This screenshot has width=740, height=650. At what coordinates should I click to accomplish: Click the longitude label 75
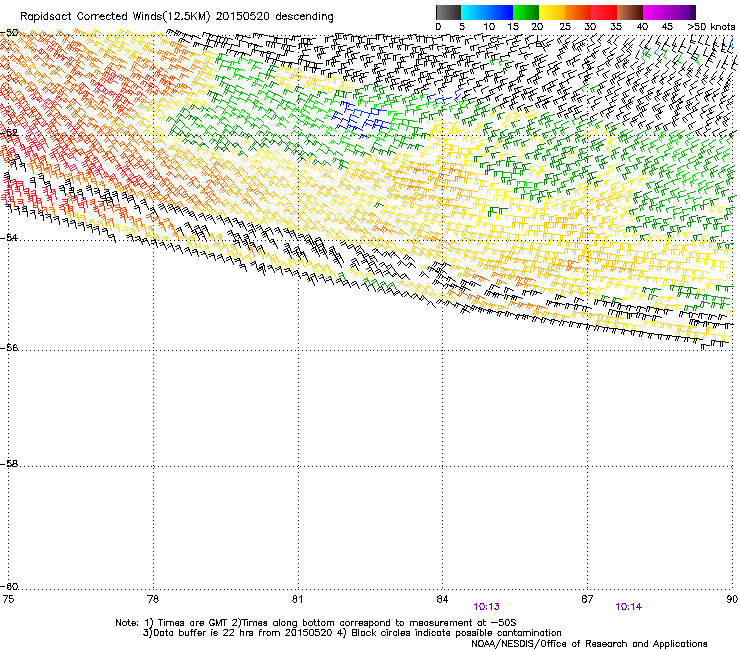coord(8,599)
